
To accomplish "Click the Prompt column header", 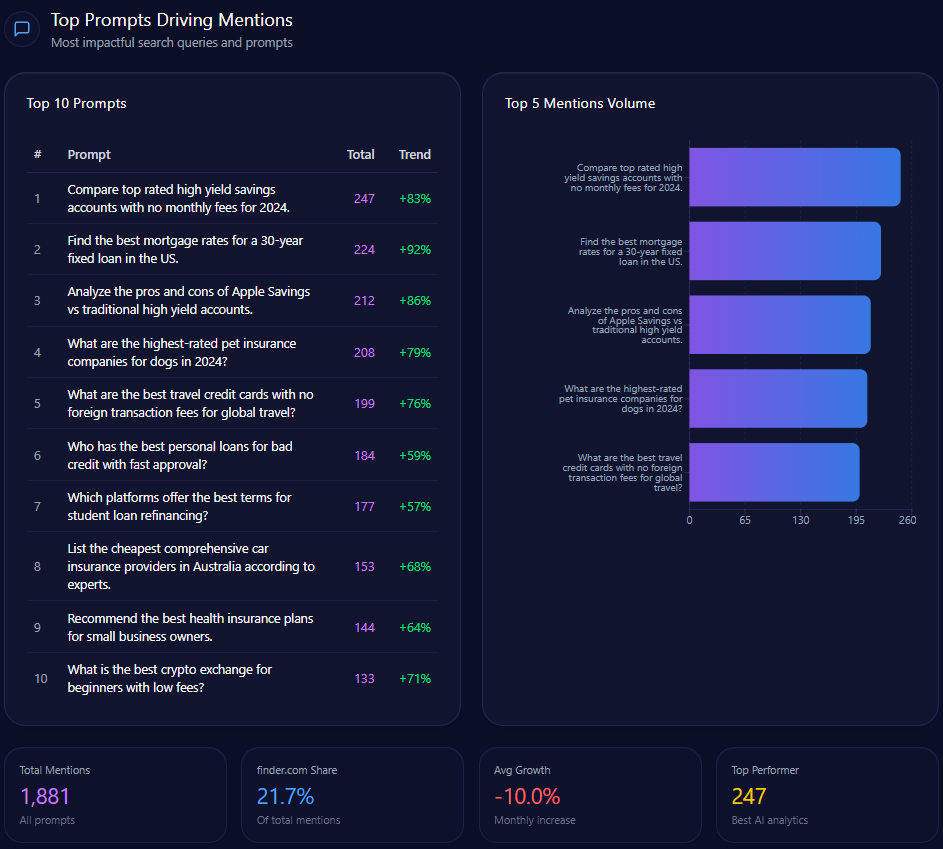I will 89,154.
